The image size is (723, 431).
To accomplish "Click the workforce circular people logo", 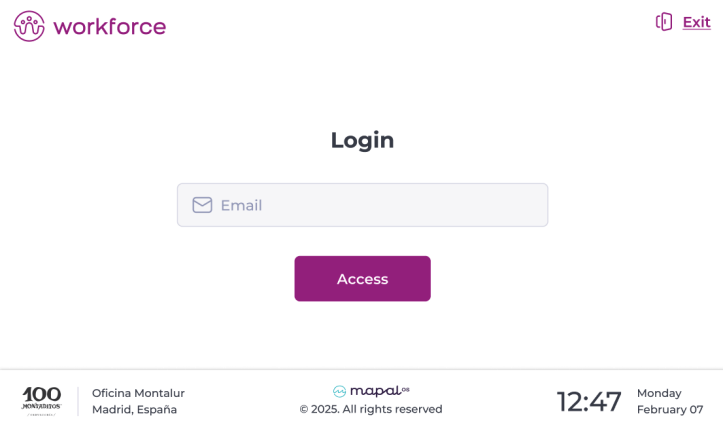I will 29,26.
